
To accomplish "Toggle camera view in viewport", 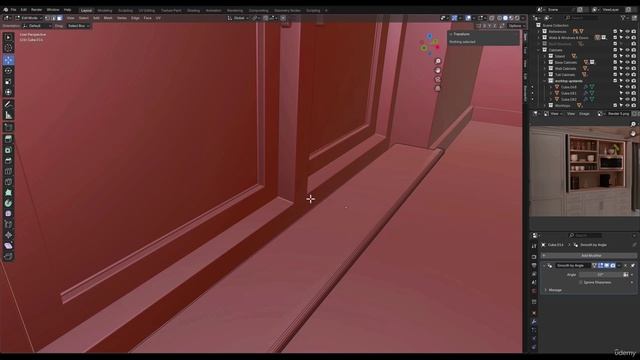I will (438, 79).
